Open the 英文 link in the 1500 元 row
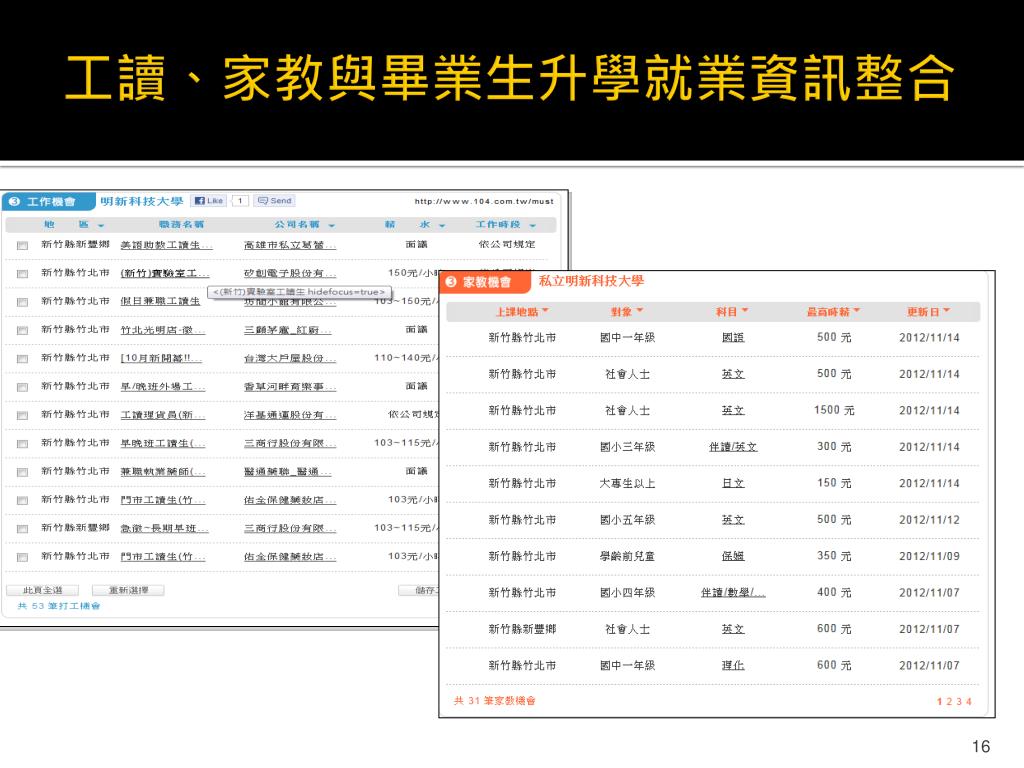 tap(733, 411)
